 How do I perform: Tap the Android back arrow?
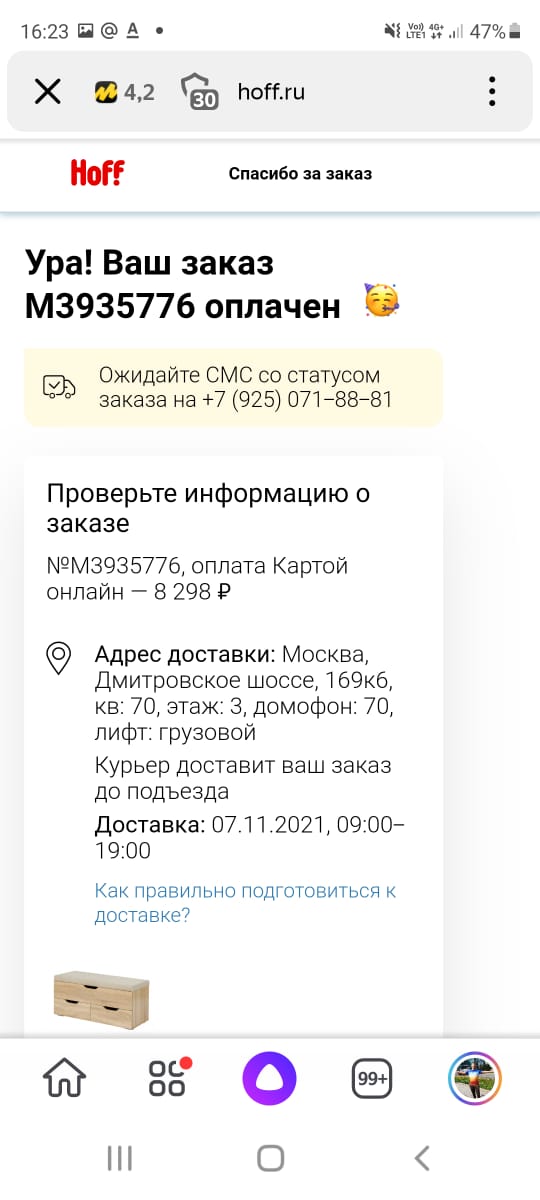(x=422, y=1159)
